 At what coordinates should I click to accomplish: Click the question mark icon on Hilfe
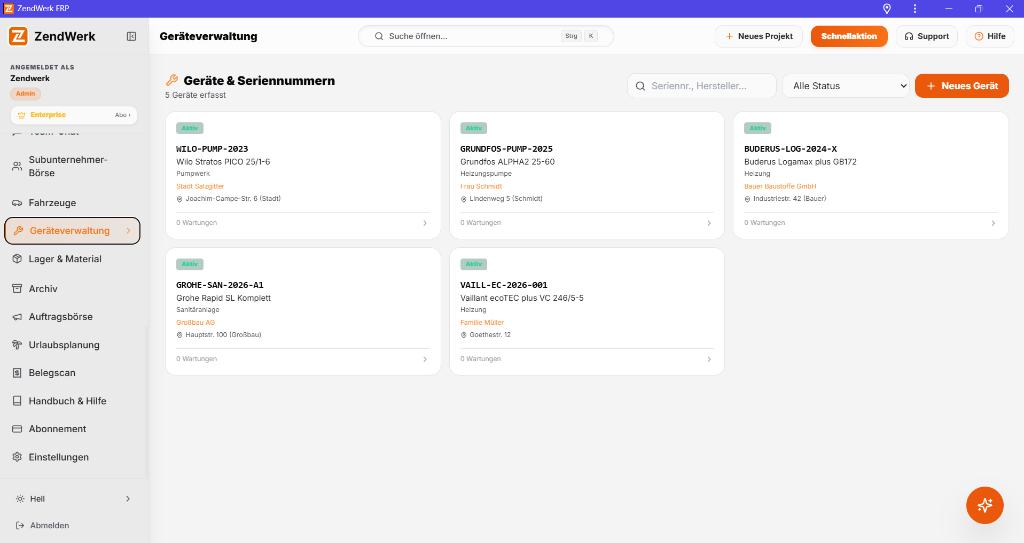pyautogui.click(x=979, y=37)
